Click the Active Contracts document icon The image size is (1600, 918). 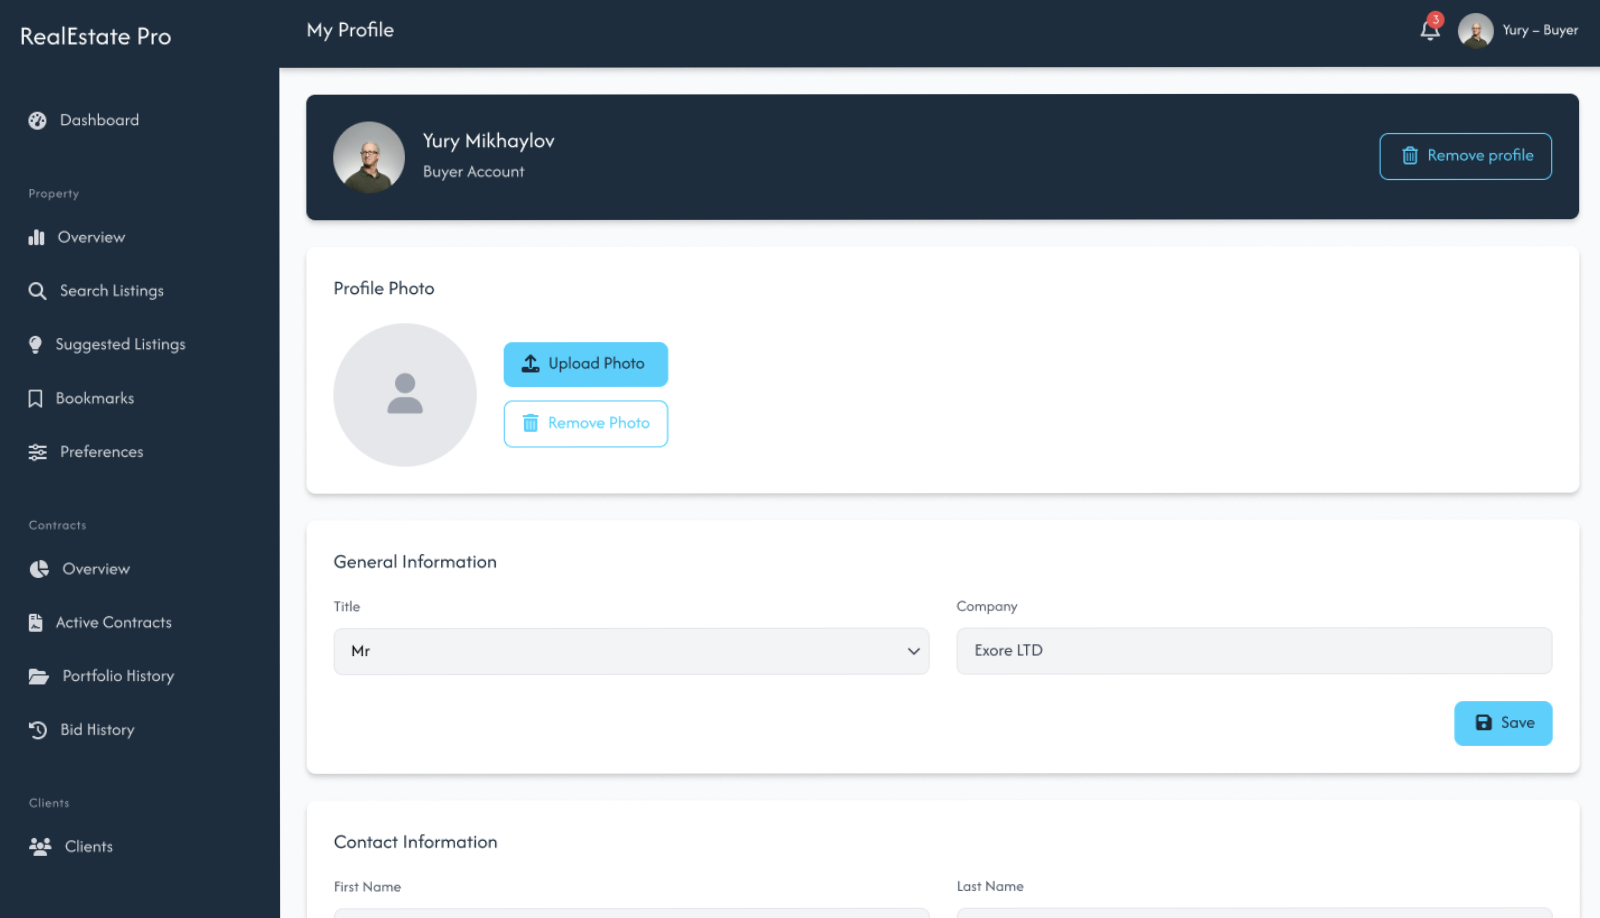[35, 622]
